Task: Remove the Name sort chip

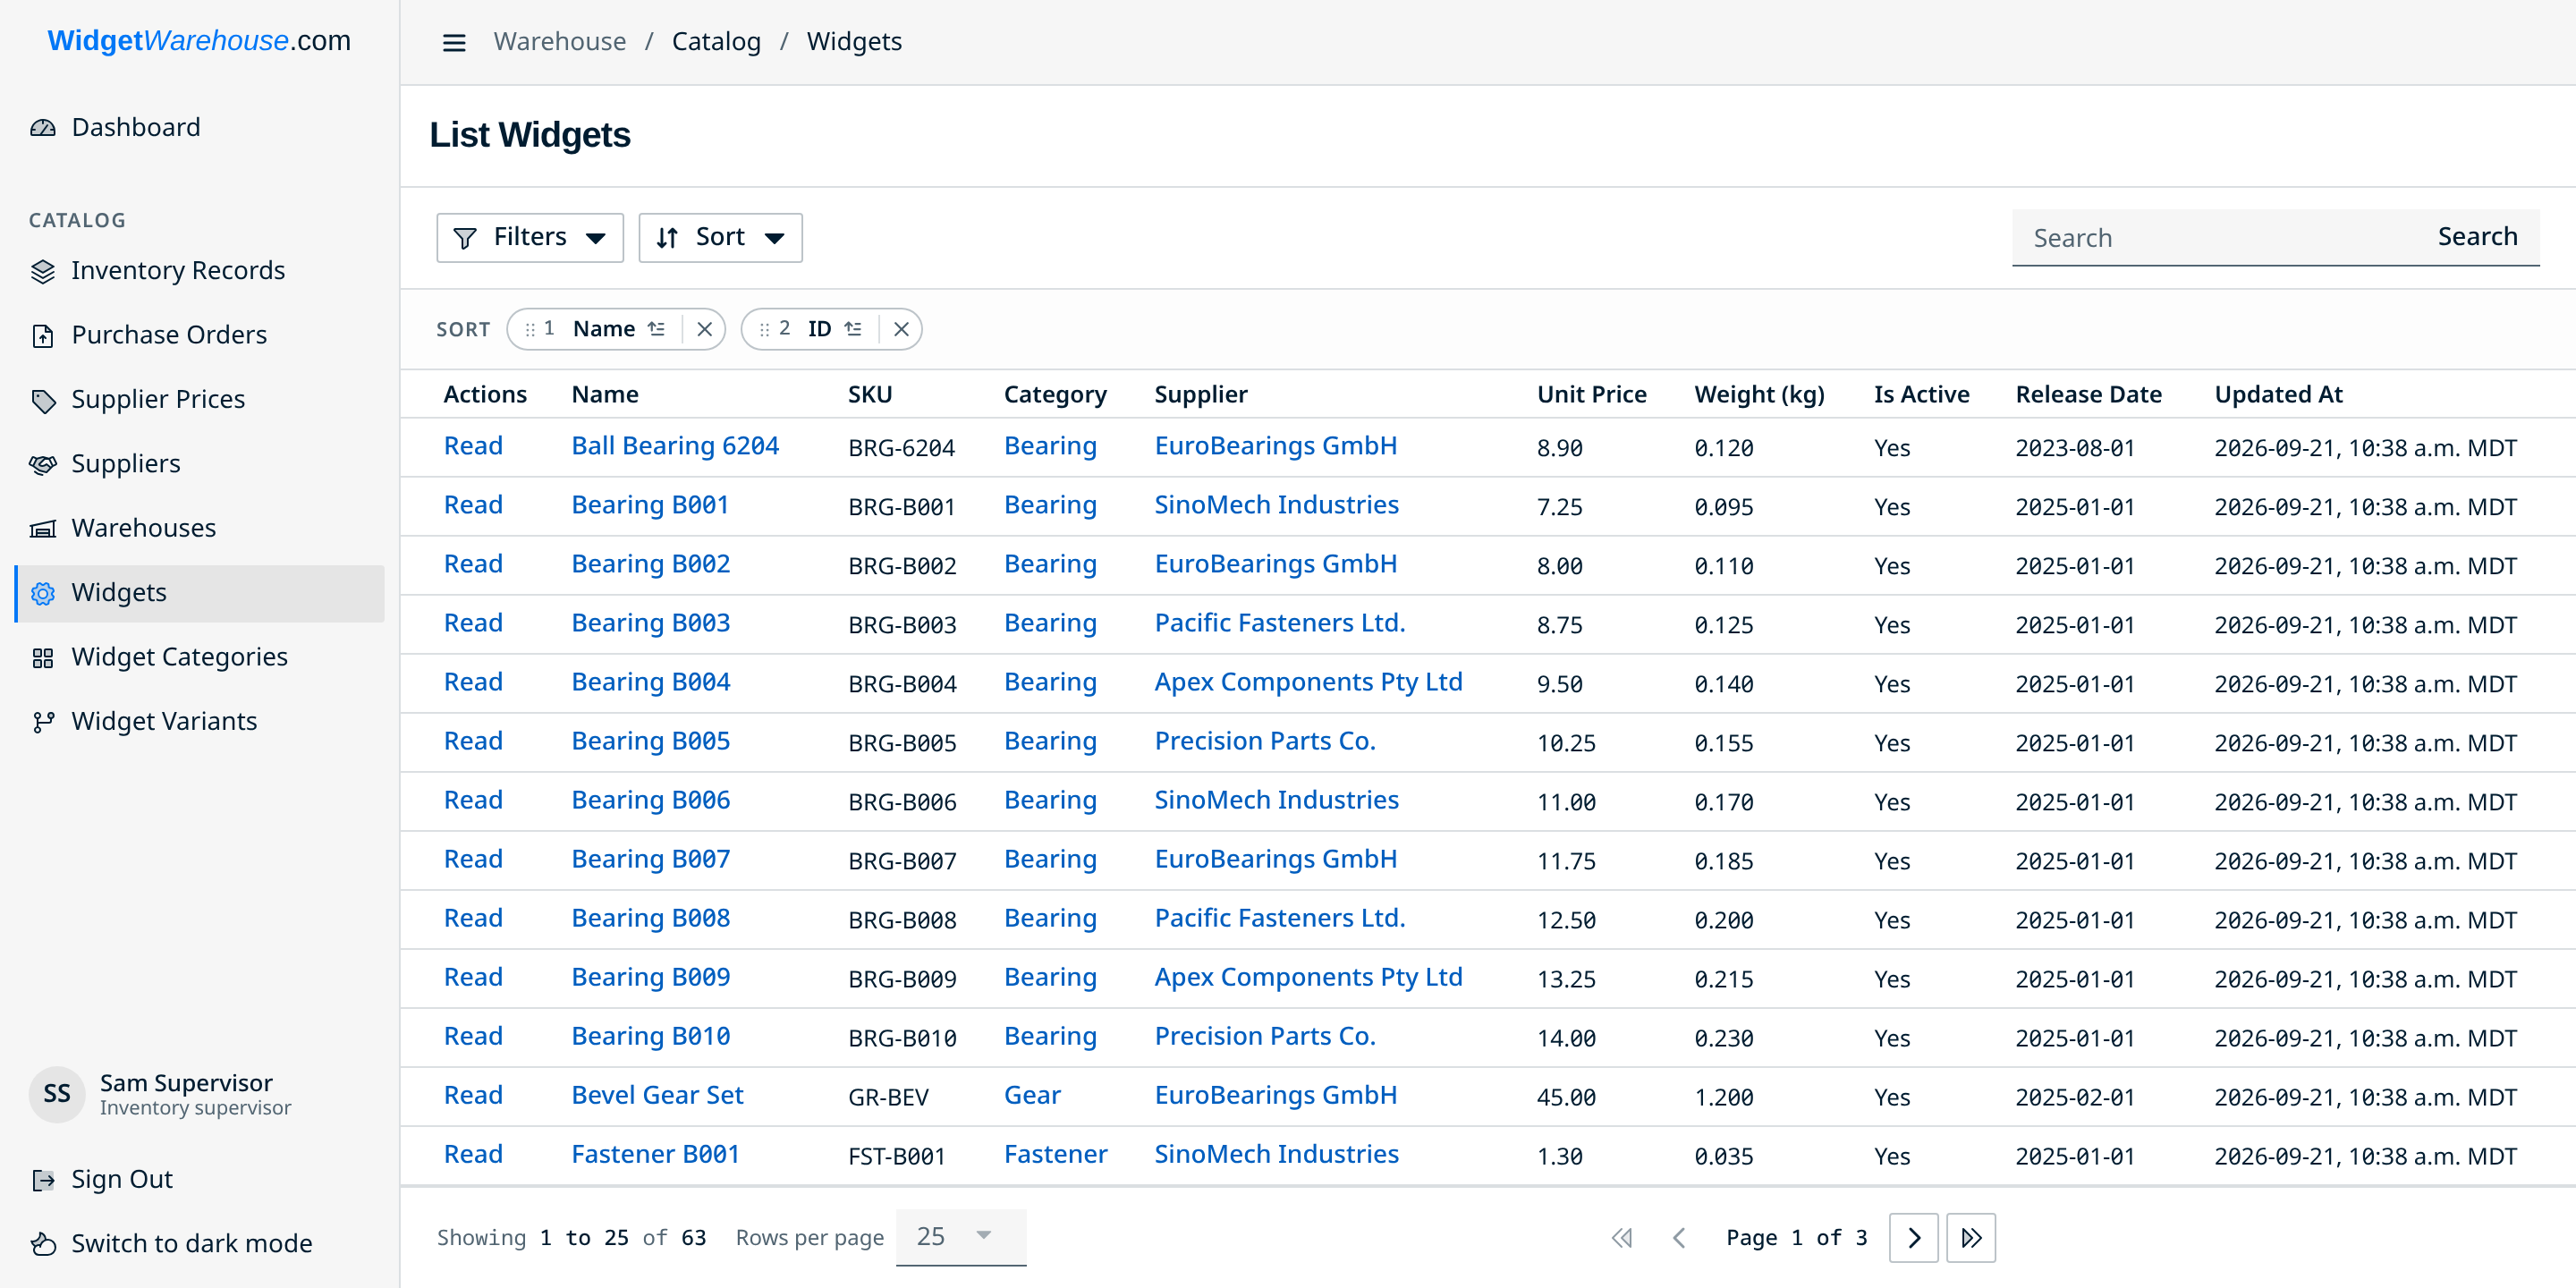Action: pyautogui.click(x=704, y=329)
